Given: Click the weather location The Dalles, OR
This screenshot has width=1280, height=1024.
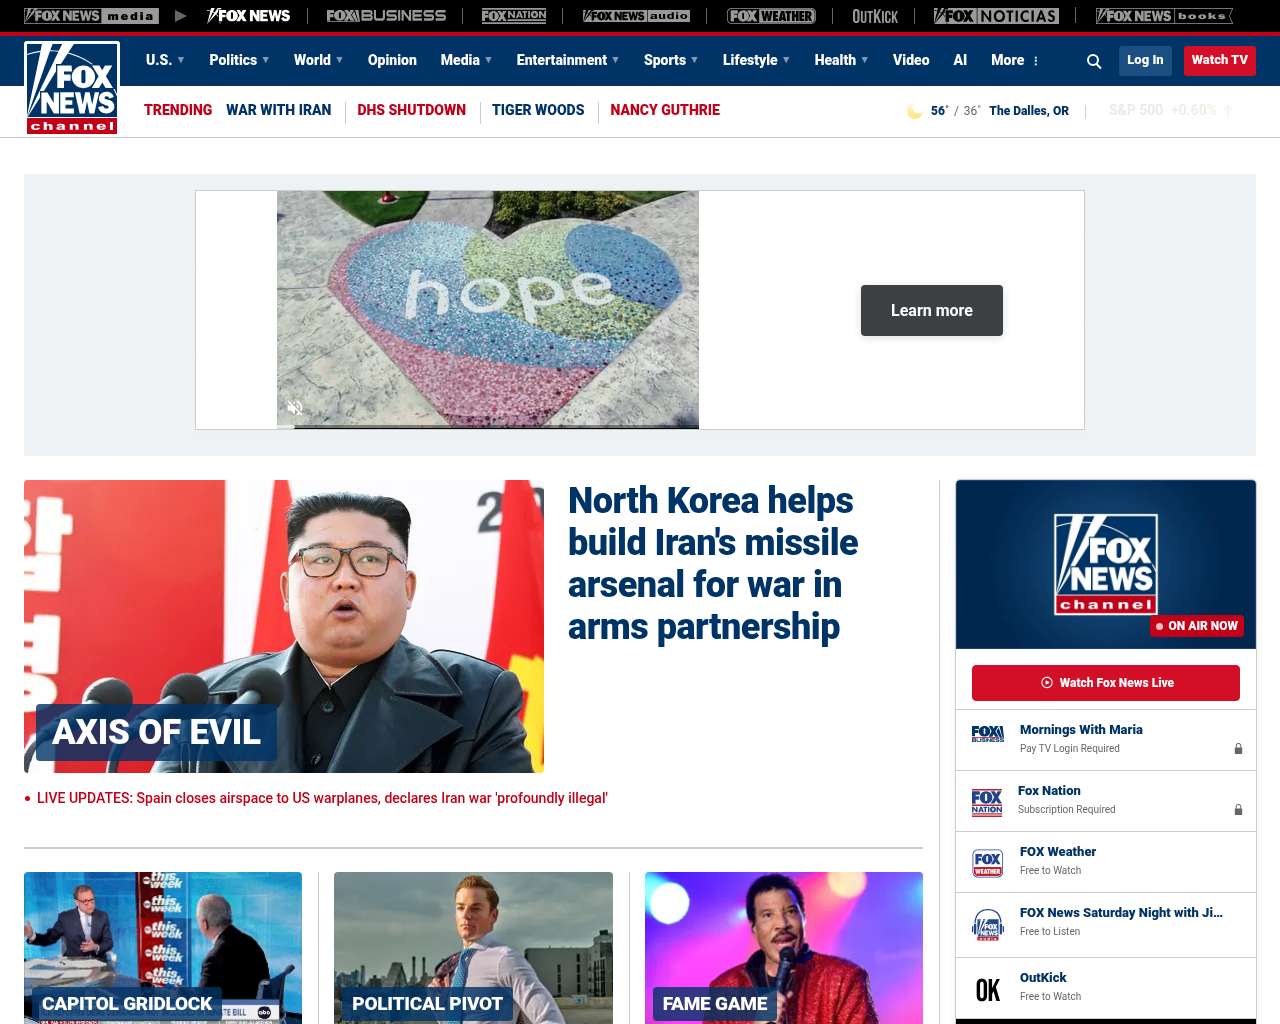Looking at the screenshot, I should (1029, 111).
